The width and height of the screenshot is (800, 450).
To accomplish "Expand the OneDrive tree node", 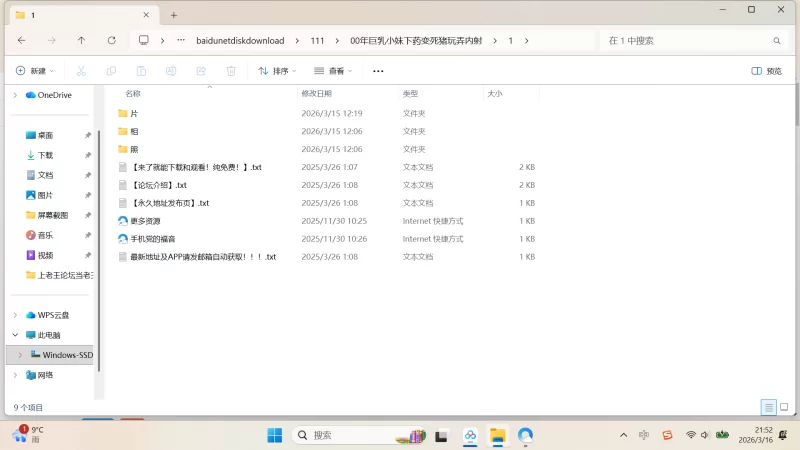I will point(15,95).
